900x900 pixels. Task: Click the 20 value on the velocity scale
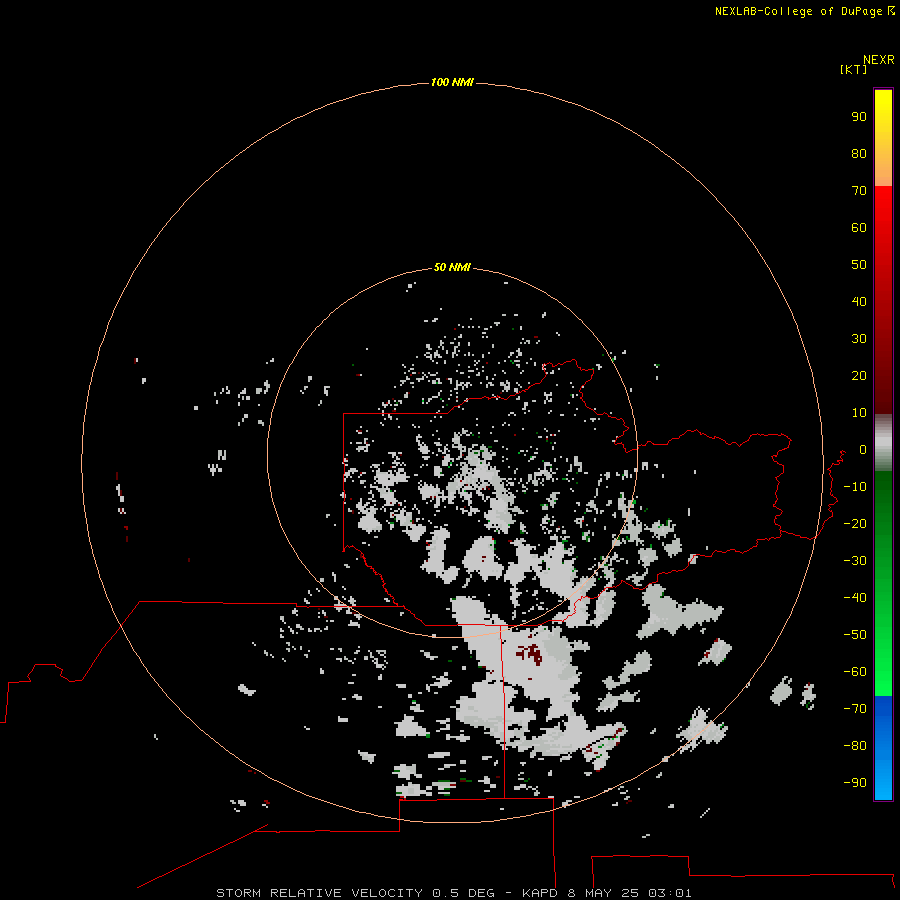[x=859, y=376]
